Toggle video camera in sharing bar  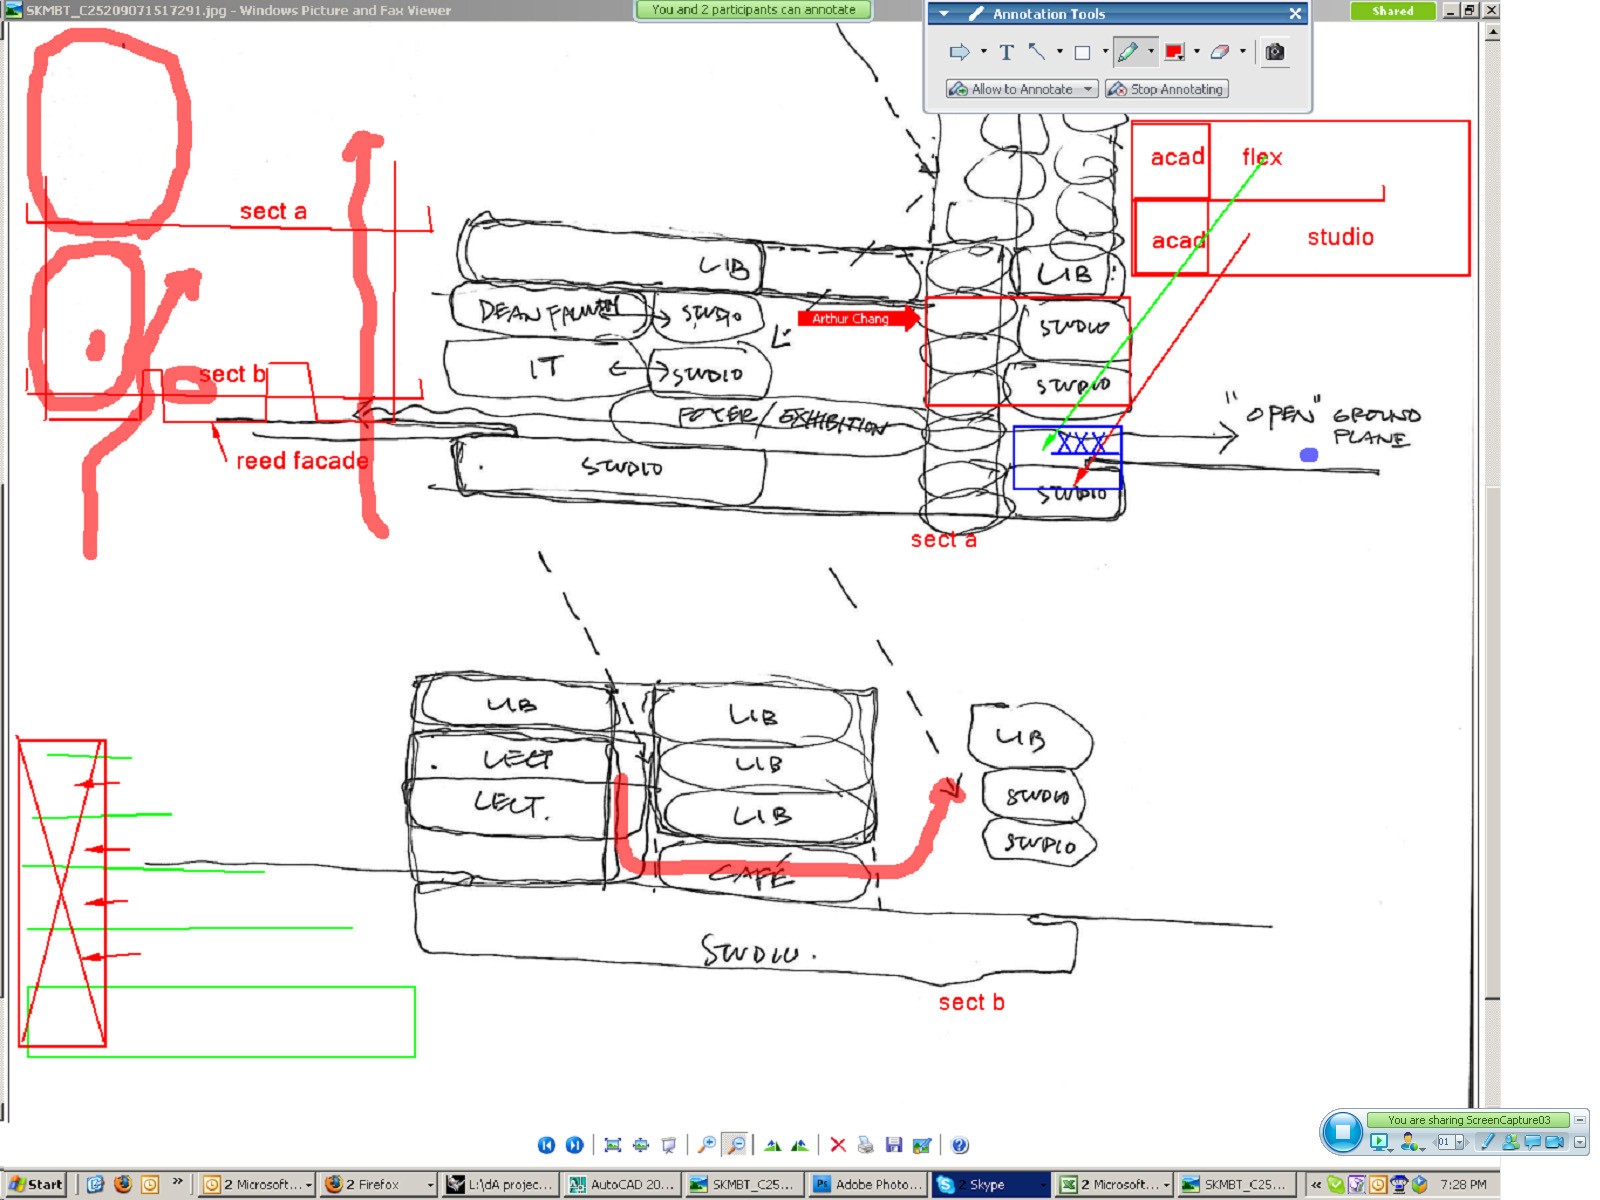click(1555, 1141)
